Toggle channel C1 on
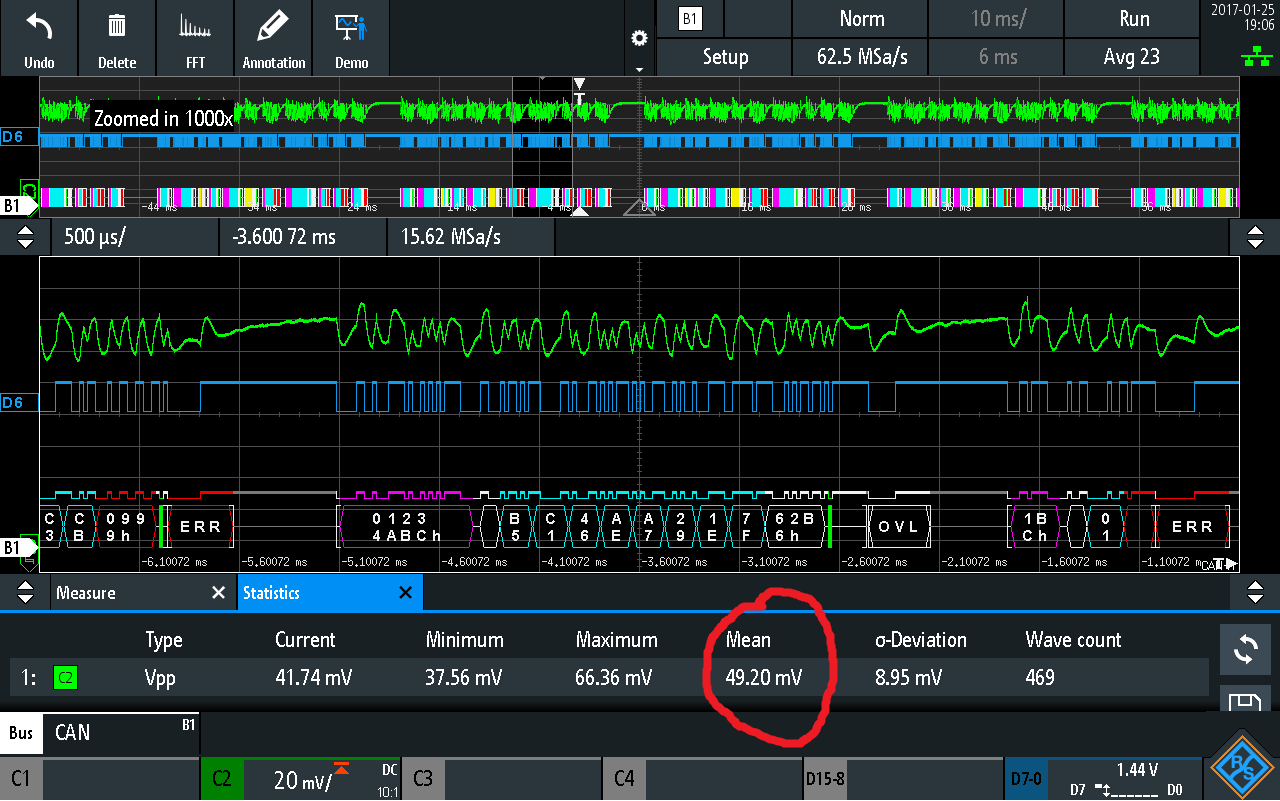Image resolution: width=1280 pixels, height=801 pixels. coord(100,778)
